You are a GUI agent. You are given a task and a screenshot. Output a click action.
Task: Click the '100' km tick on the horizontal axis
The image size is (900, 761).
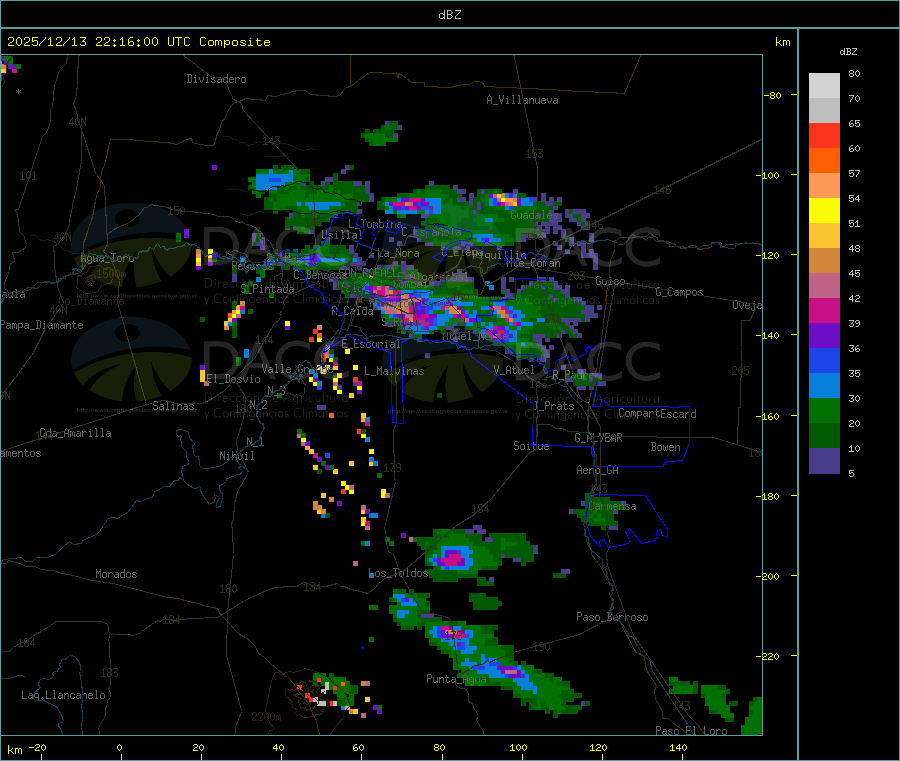[x=518, y=748]
